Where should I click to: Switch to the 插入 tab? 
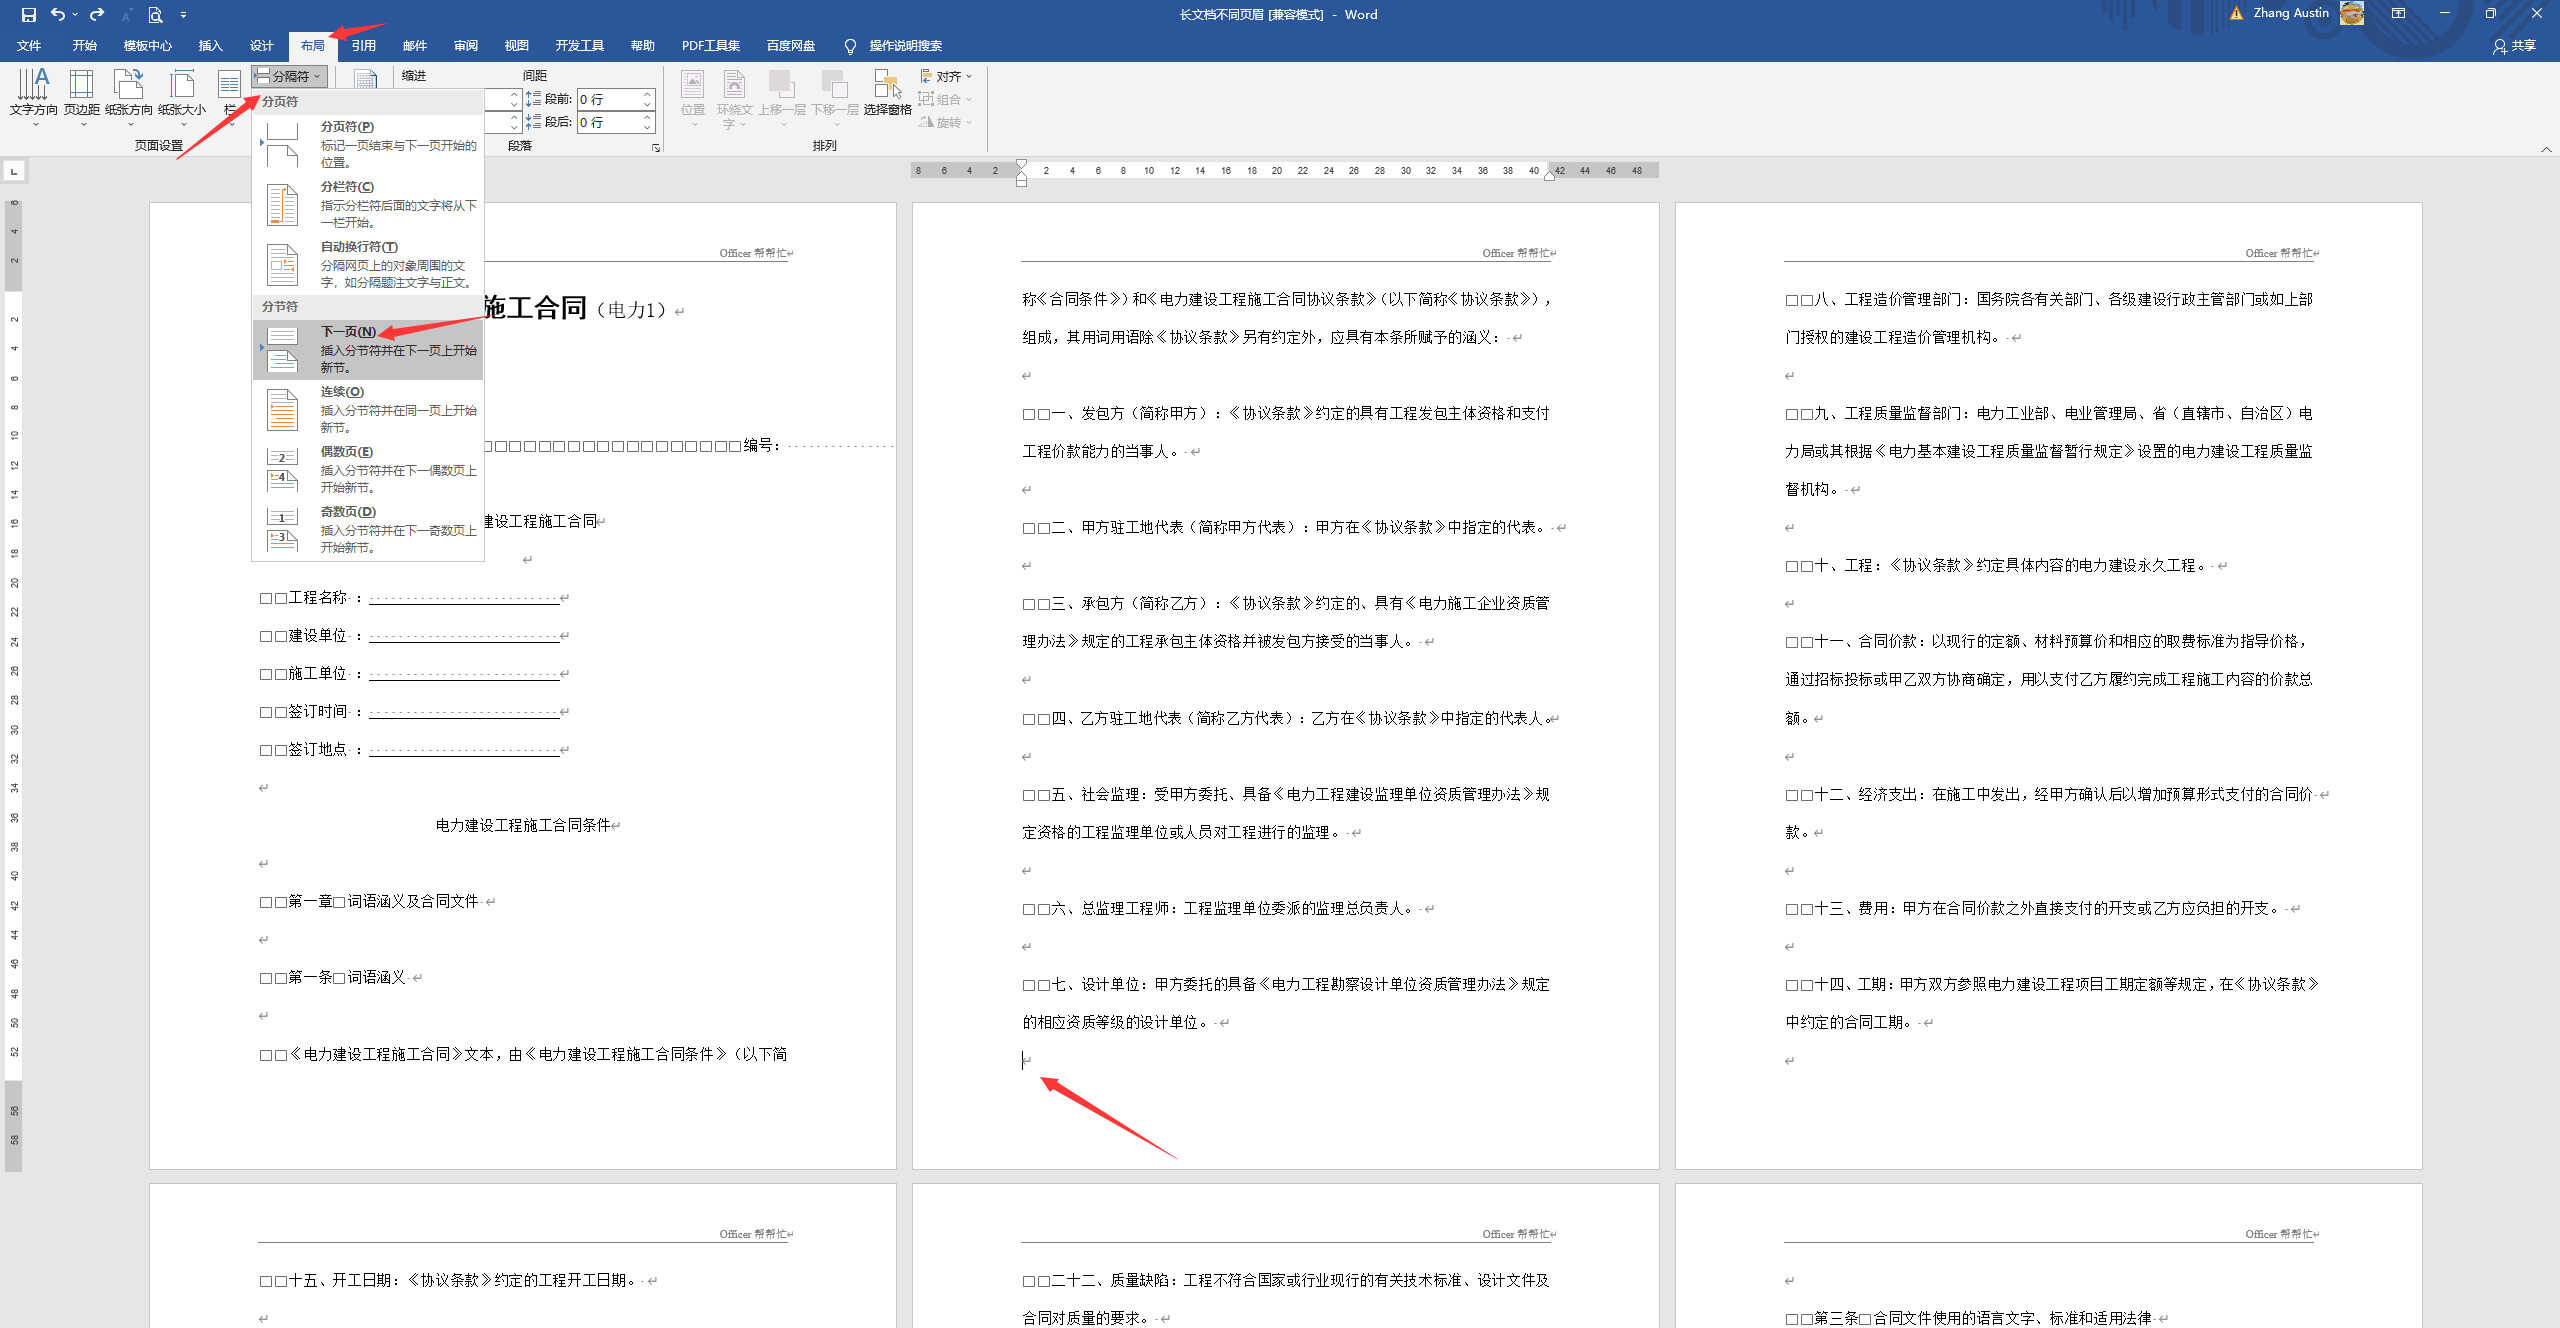(210, 45)
